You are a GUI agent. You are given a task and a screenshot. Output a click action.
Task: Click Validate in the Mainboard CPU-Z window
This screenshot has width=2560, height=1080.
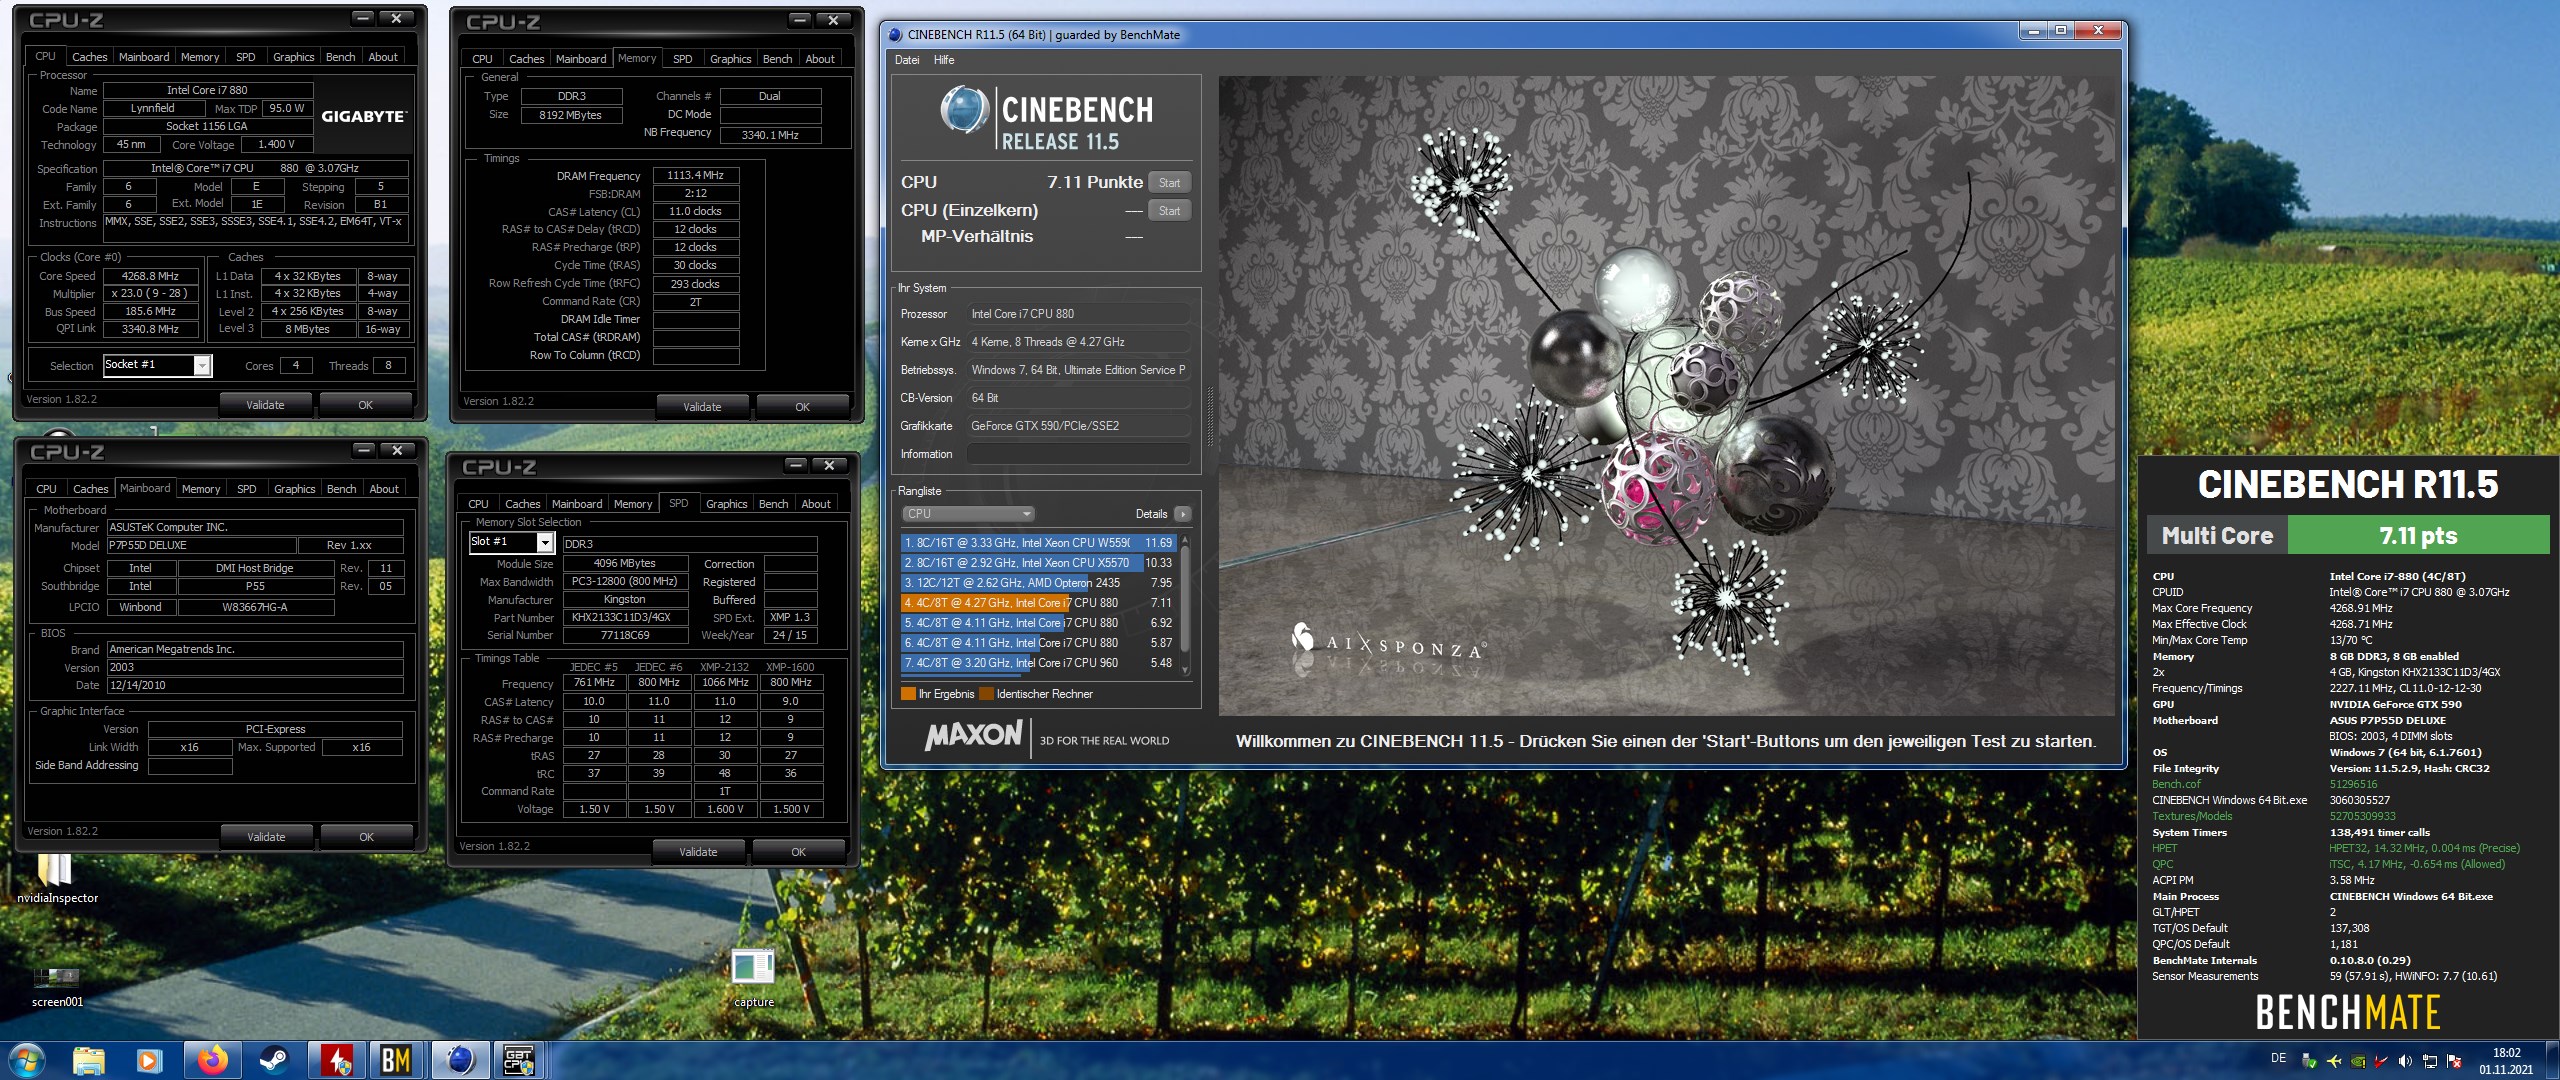tap(266, 837)
